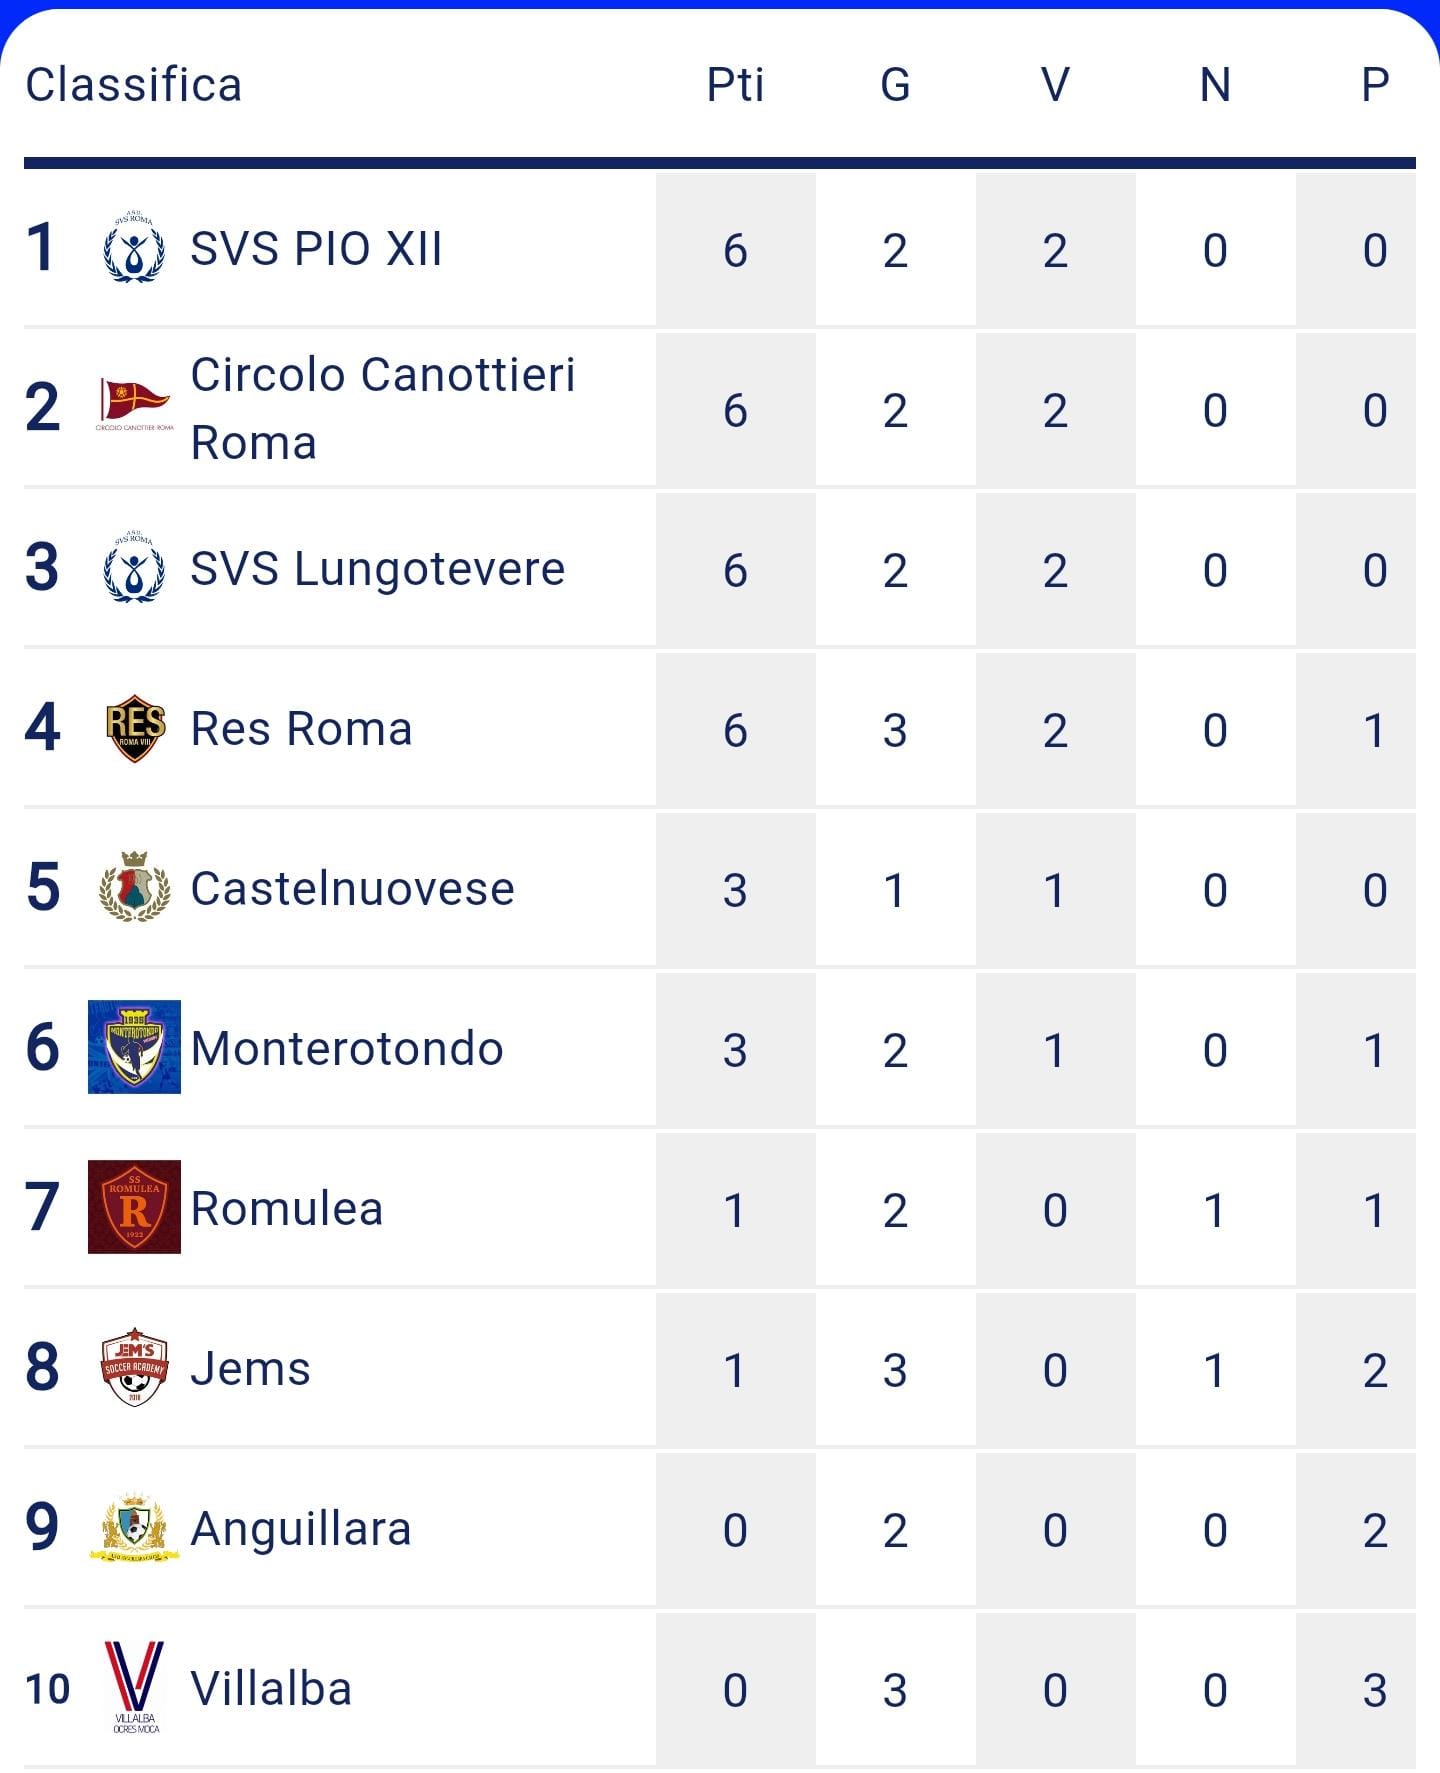Viewport: 1440px width, 1773px height.
Task: Open the Circolo Canottieri Roma pennant logo
Action: tap(134, 406)
